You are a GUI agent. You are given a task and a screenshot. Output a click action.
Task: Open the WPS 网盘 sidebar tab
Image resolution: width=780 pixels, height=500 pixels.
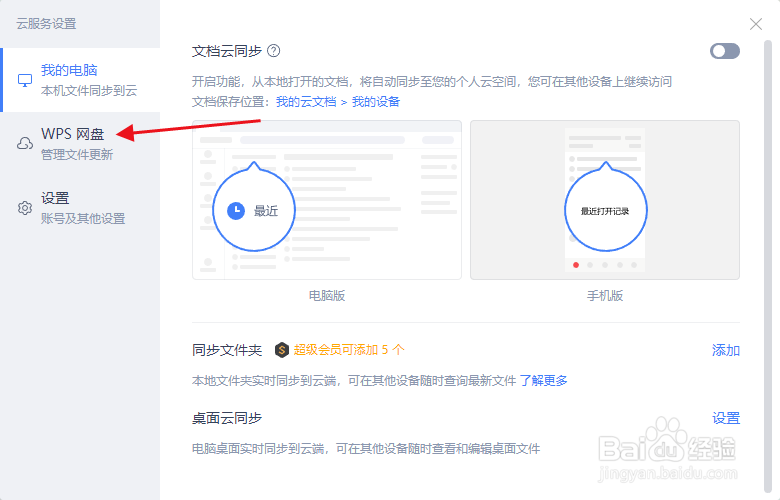click(80, 144)
